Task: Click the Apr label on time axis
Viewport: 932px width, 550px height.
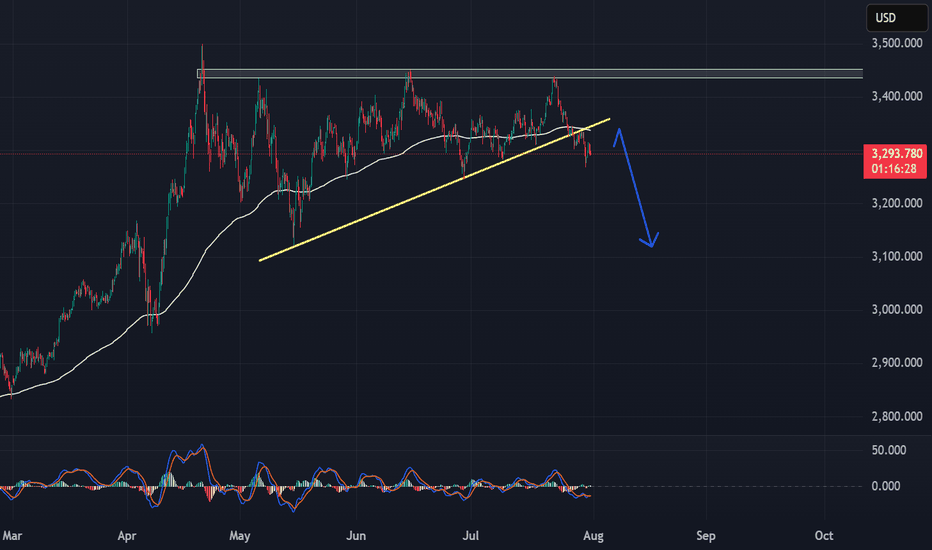Action: pos(127,536)
